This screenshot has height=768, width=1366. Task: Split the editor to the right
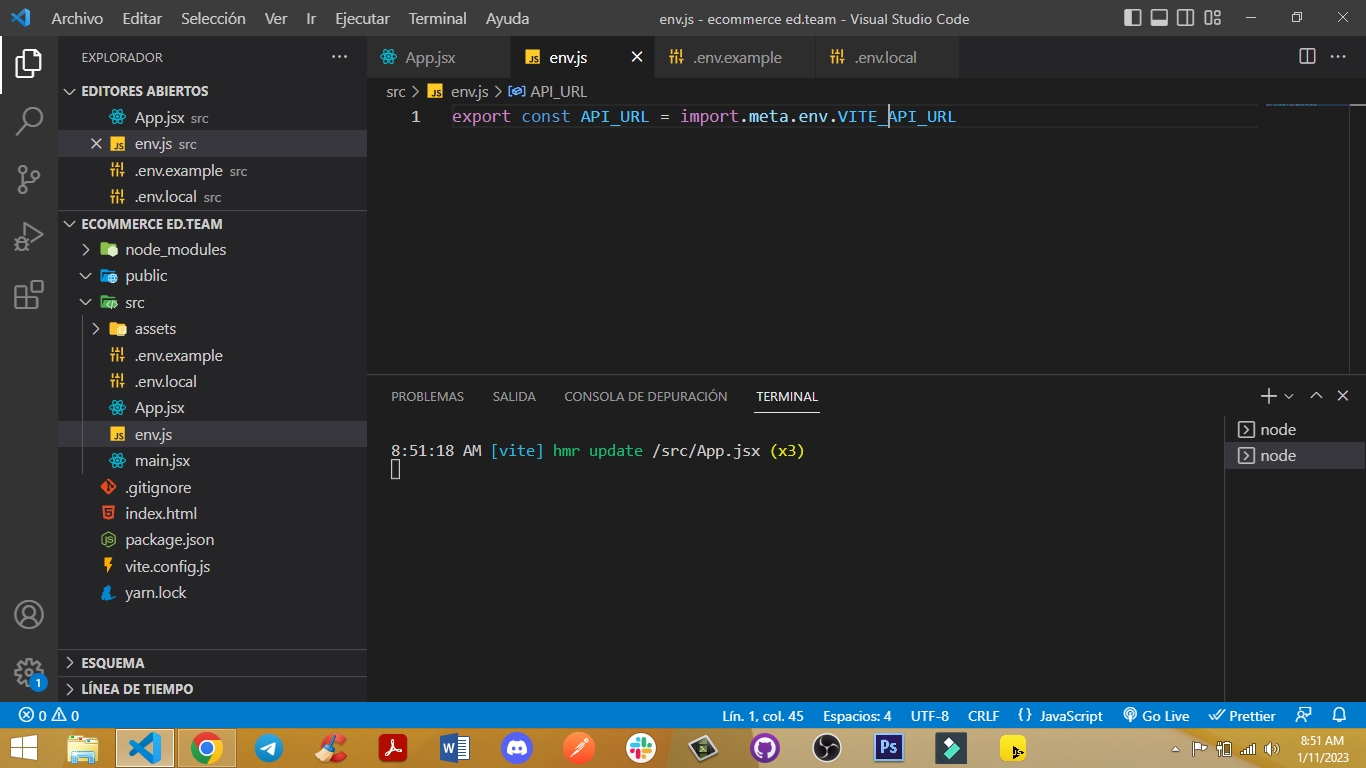[x=1307, y=57]
